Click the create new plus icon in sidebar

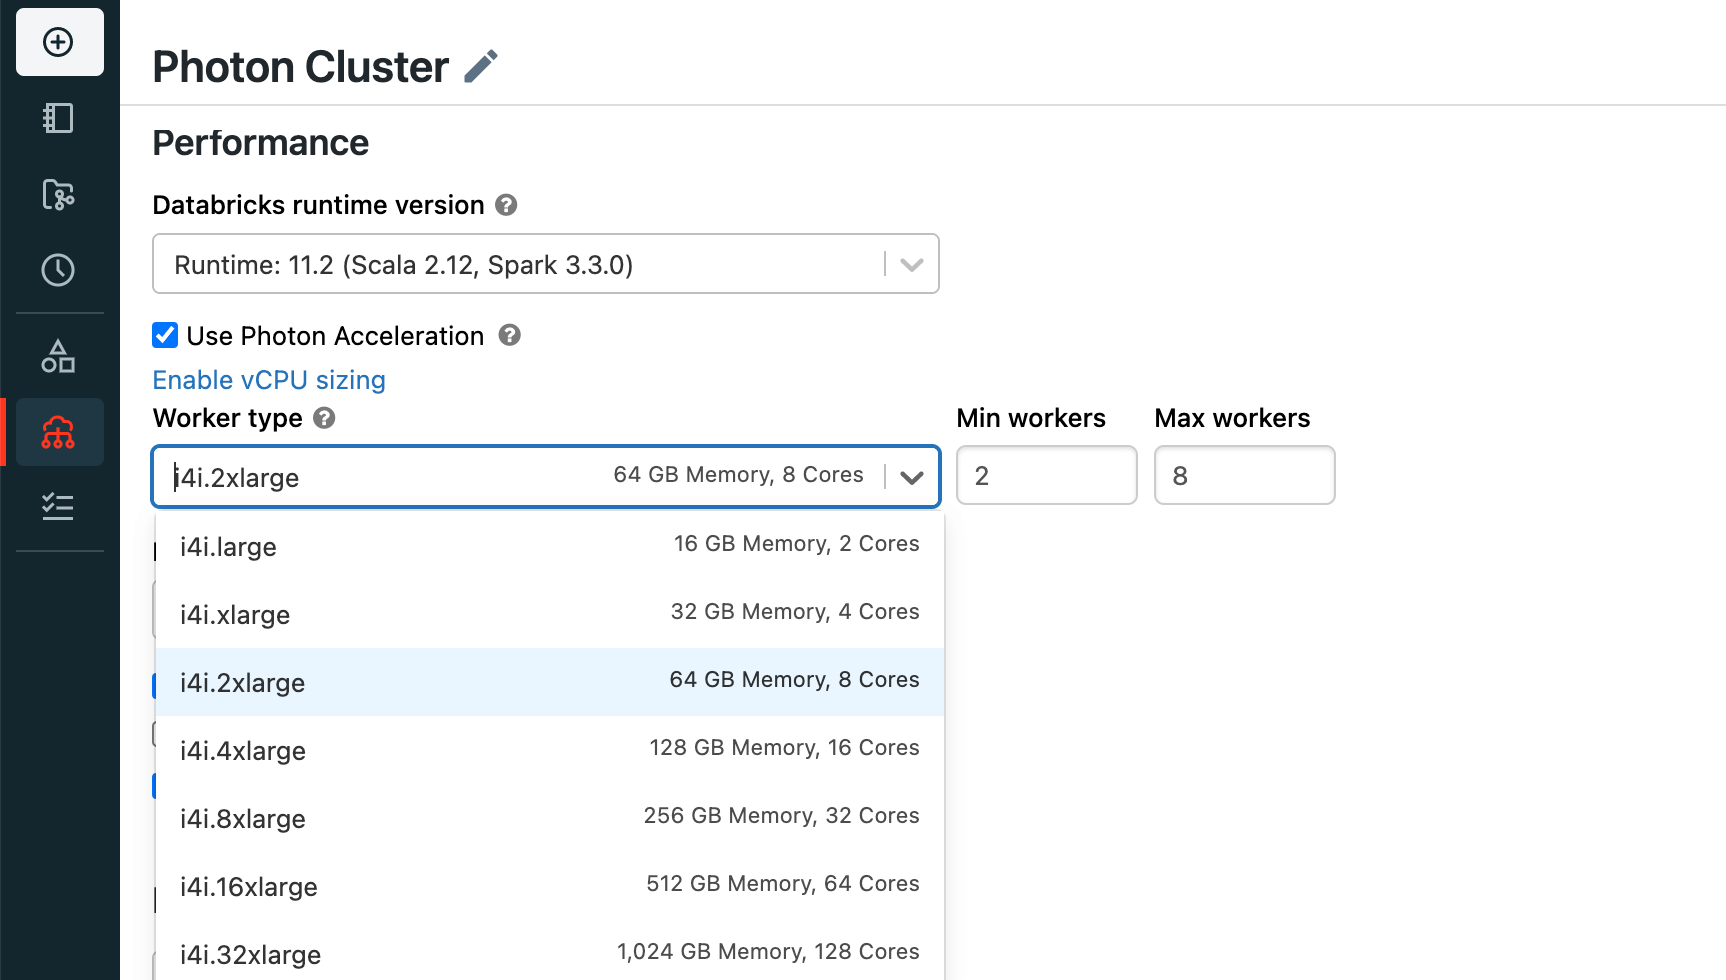[58, 42]
